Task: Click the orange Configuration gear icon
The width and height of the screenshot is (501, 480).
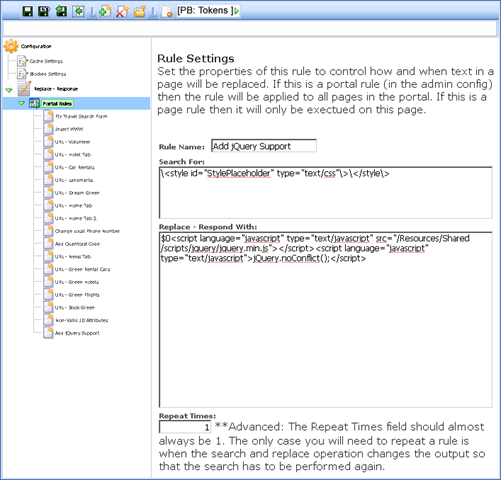Action: [11, 46]
